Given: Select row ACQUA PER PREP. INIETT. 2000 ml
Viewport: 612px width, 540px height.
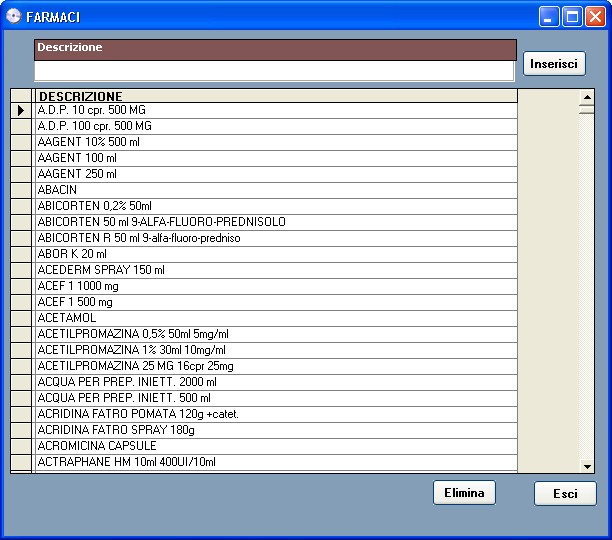Looking at the screenshot, I should [x=276, y=383].
